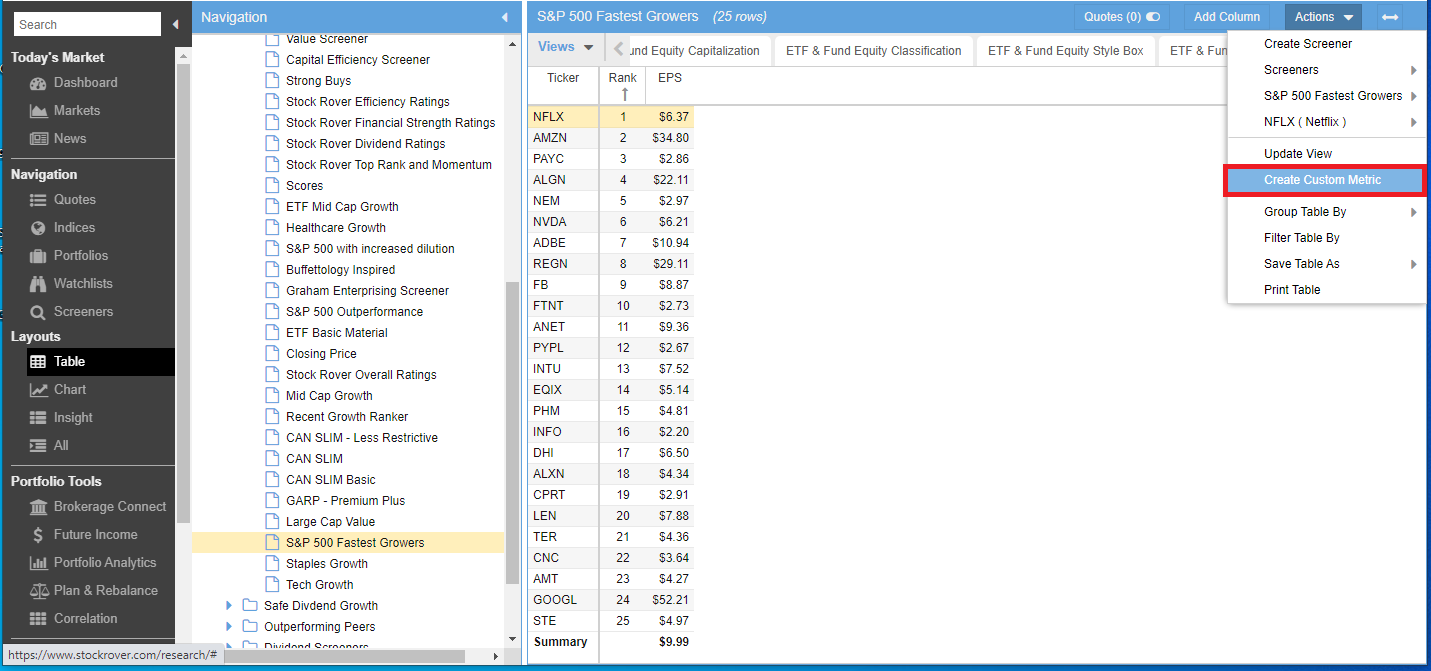This screenshot has height=671, width=1431.
Task: Collapse the Navigation panel arrow
Action: 505,17
